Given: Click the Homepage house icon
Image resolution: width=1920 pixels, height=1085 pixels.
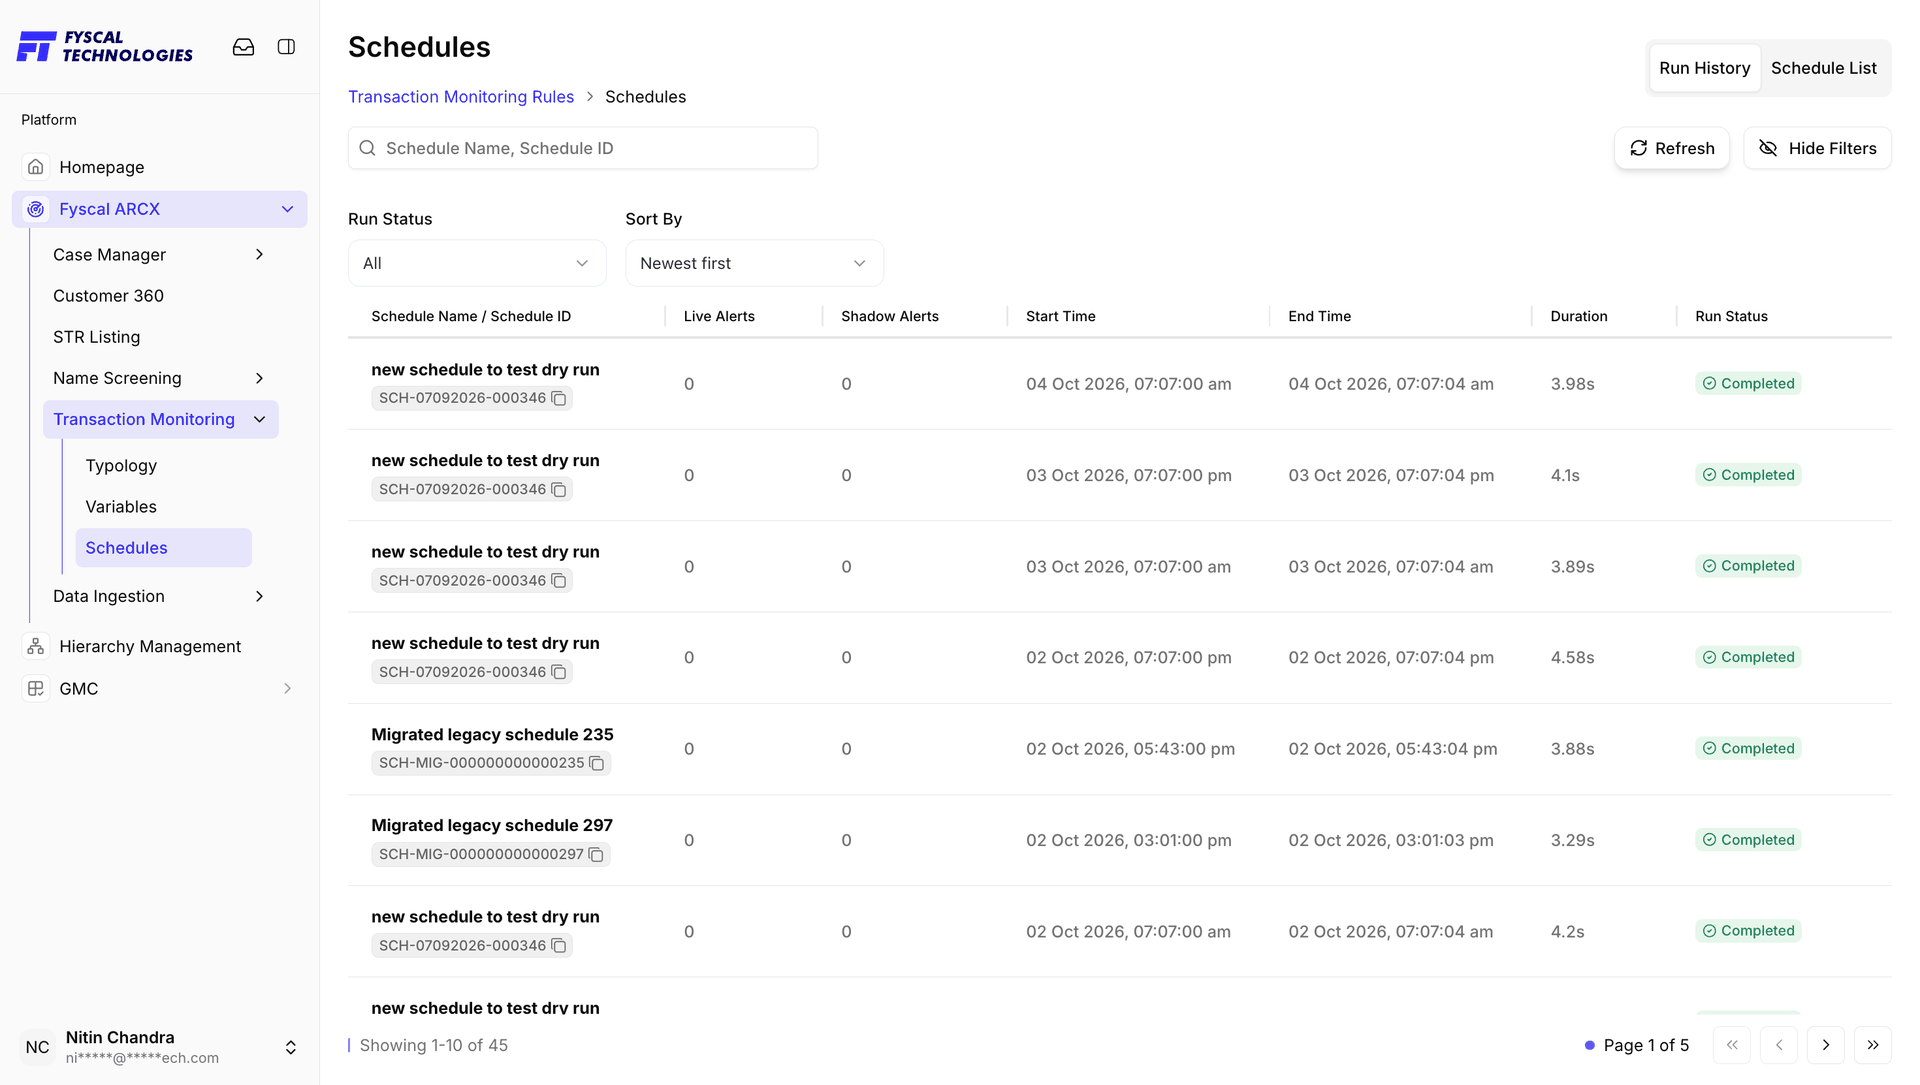Looking at the screenshot, I should pyautogui.click(x=36, y=167).
